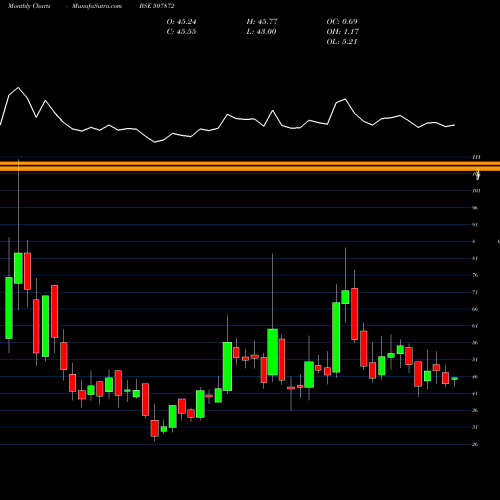Click the 96 price axis label
Image resolution: width=500 pixels, height=500 pixels.
tap(475, 208)
